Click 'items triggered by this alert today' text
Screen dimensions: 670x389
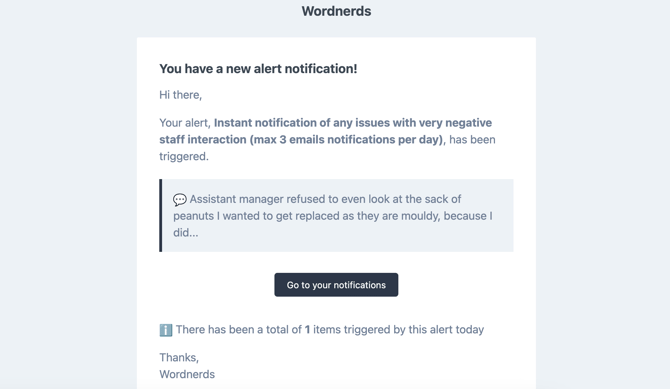coord(399,330)
